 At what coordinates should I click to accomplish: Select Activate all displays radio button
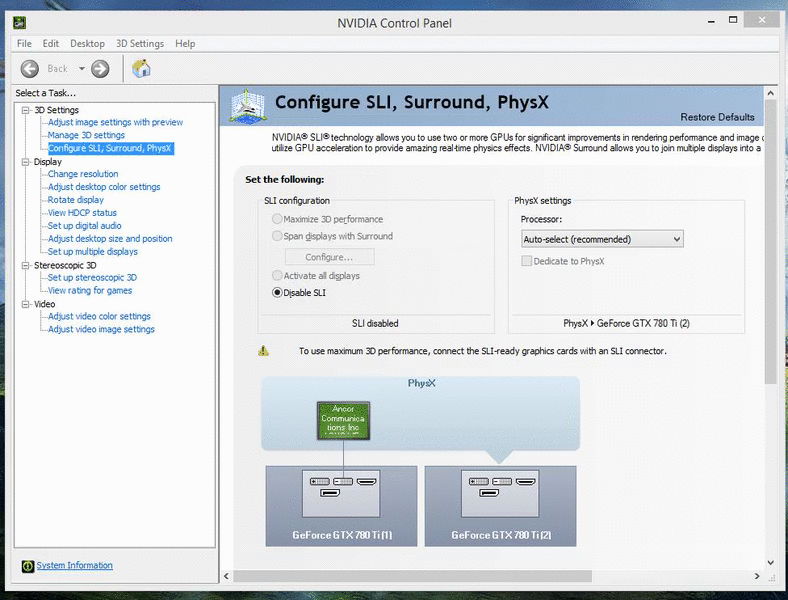(x=277, y=275)
